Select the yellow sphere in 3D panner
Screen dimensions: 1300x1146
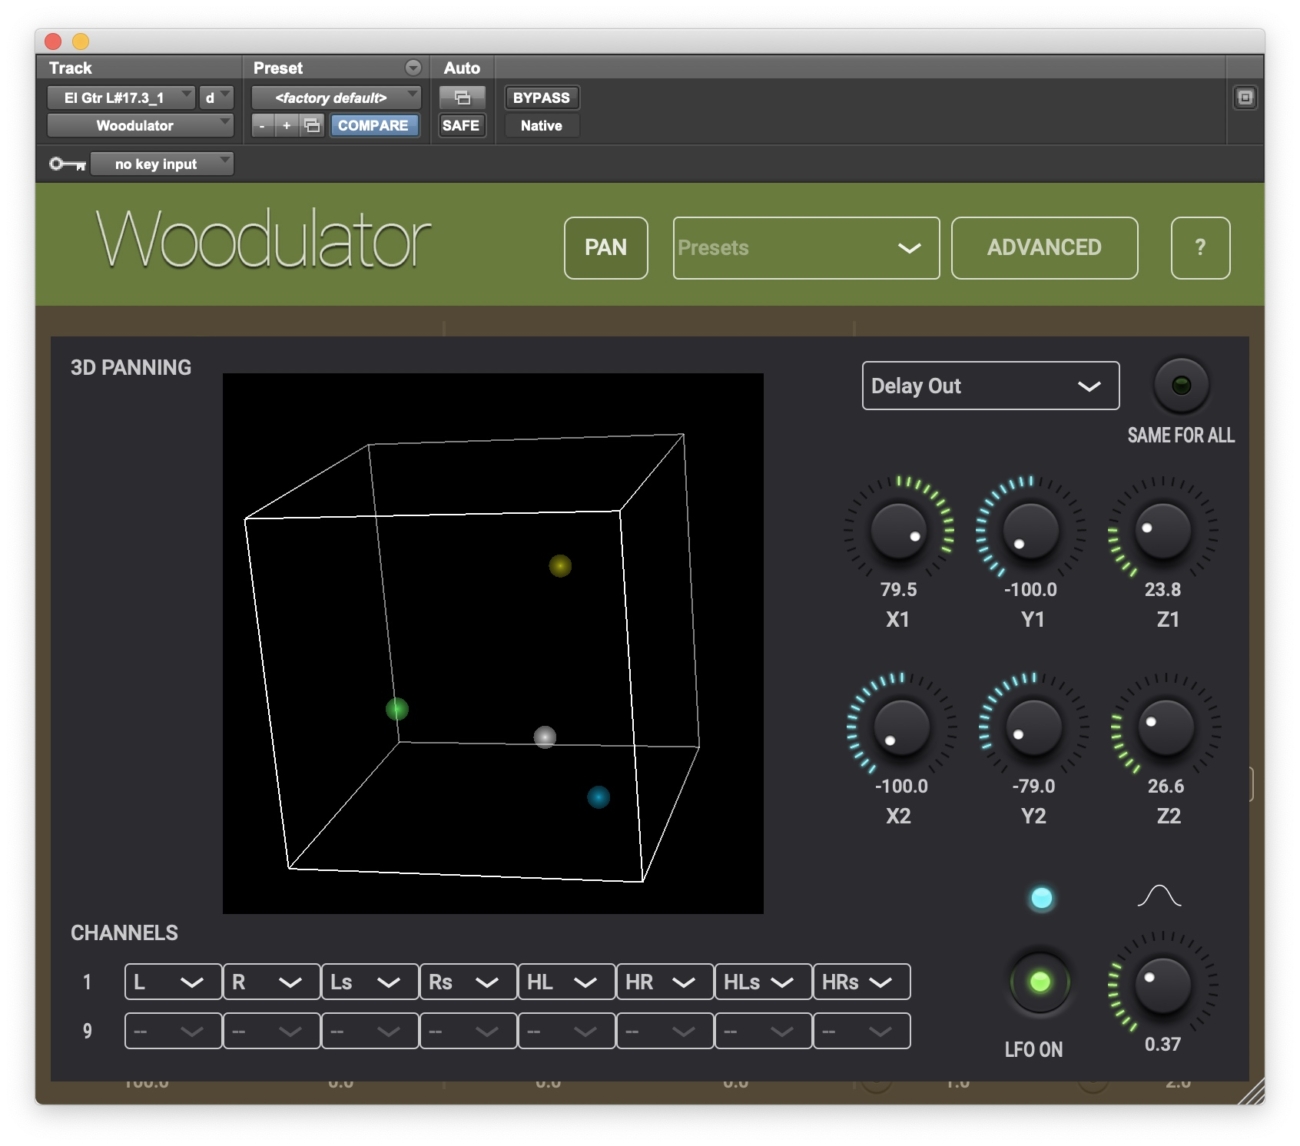coord(560,566)
